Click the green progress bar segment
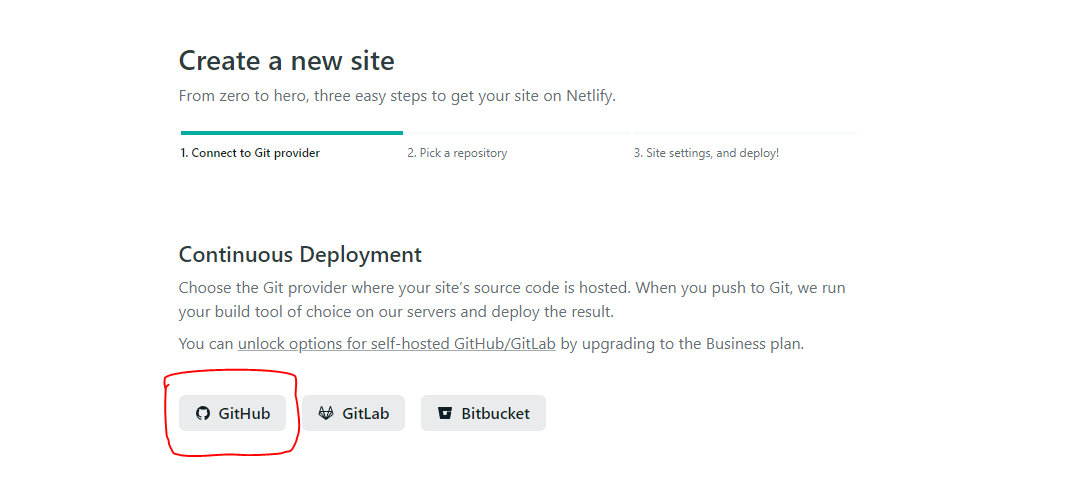 [292, 132]
